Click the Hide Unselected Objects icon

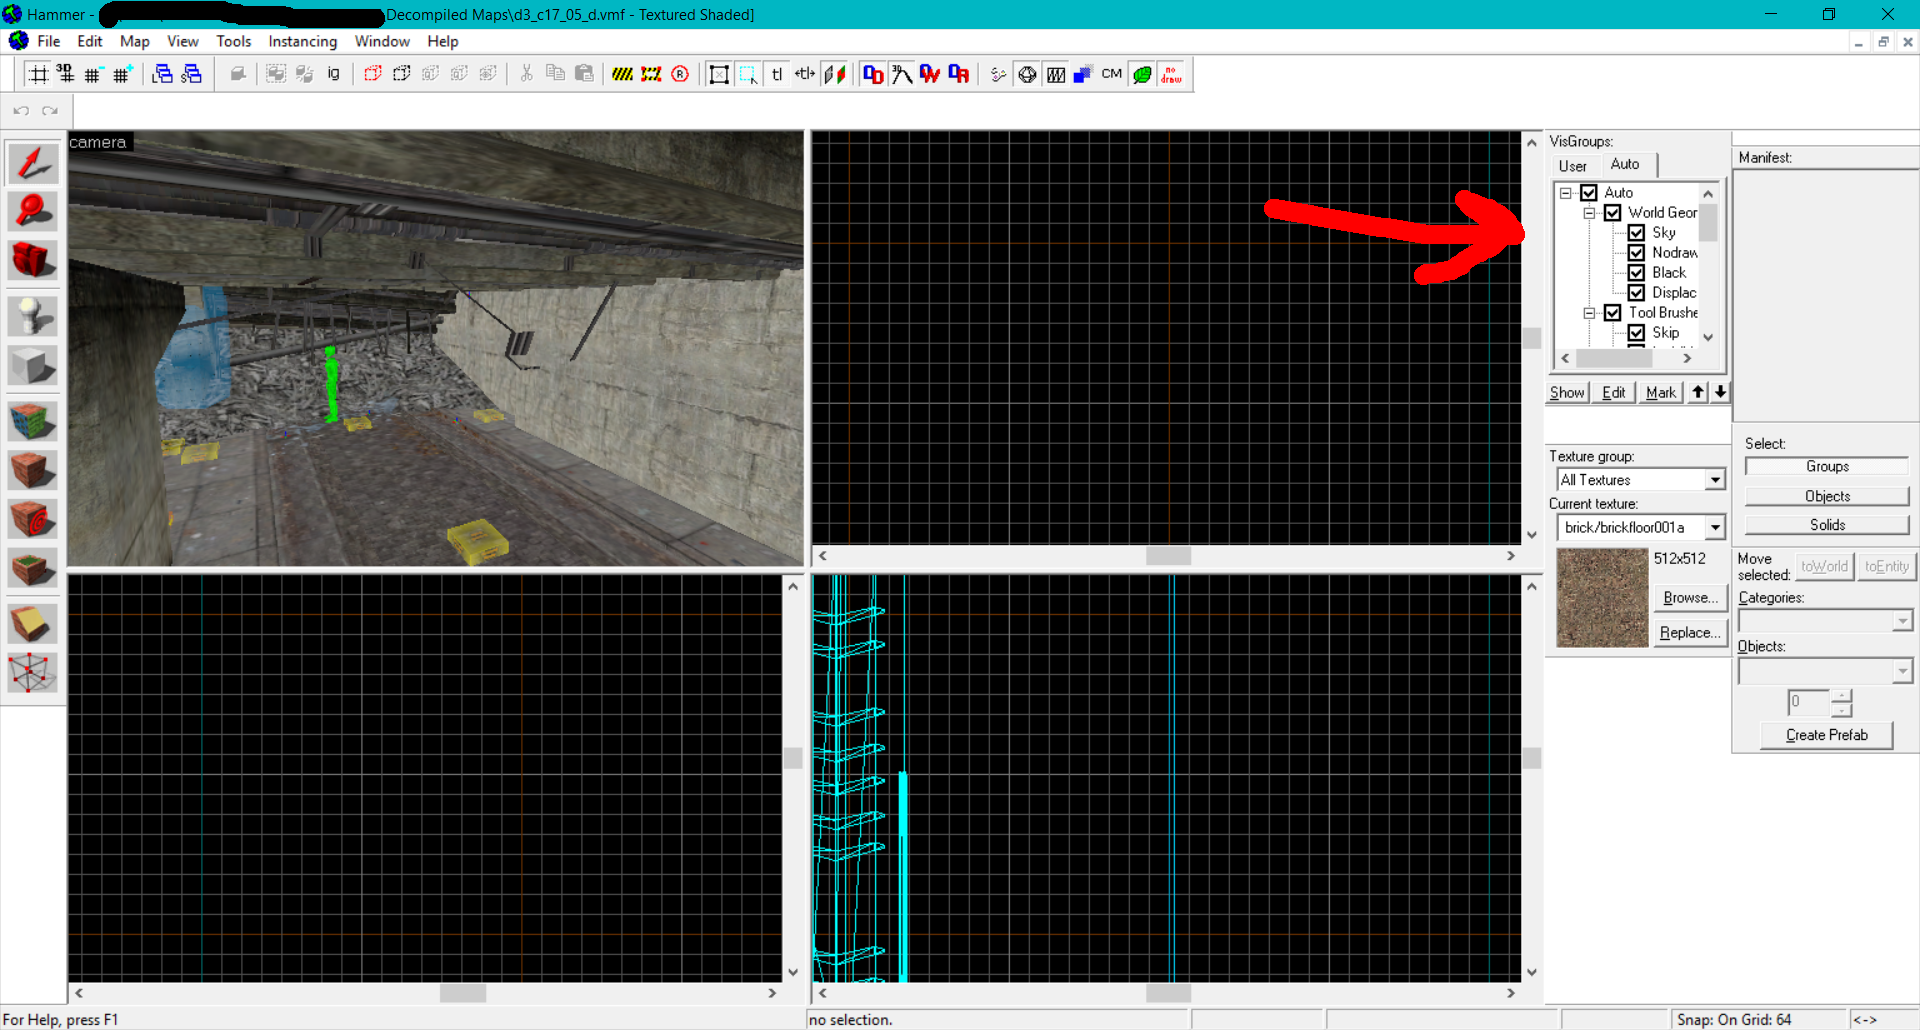[402, 74]
